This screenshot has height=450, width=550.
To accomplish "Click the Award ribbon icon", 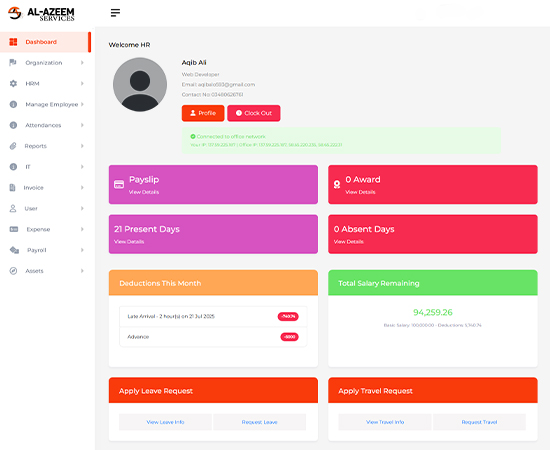I will point(337,184).
